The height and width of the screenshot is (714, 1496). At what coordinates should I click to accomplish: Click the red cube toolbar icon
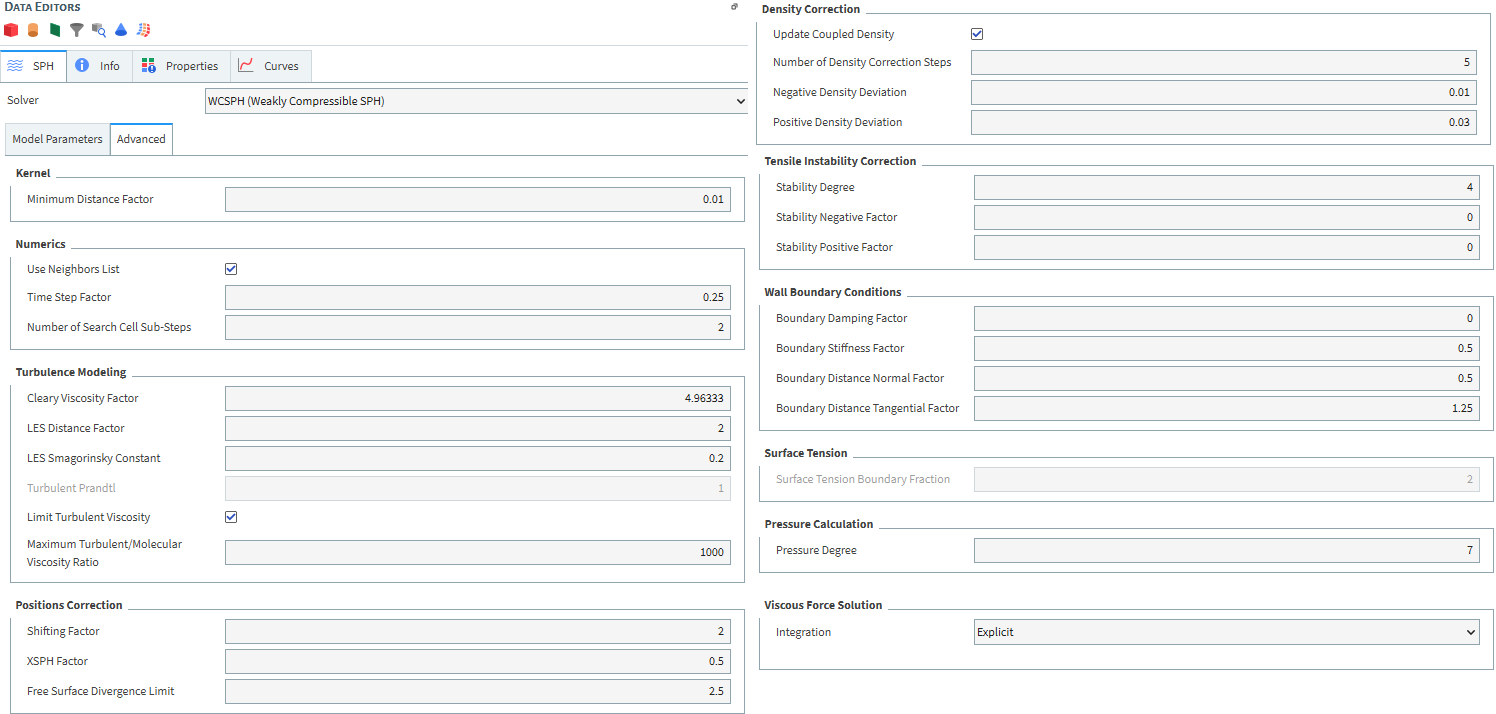11,30
